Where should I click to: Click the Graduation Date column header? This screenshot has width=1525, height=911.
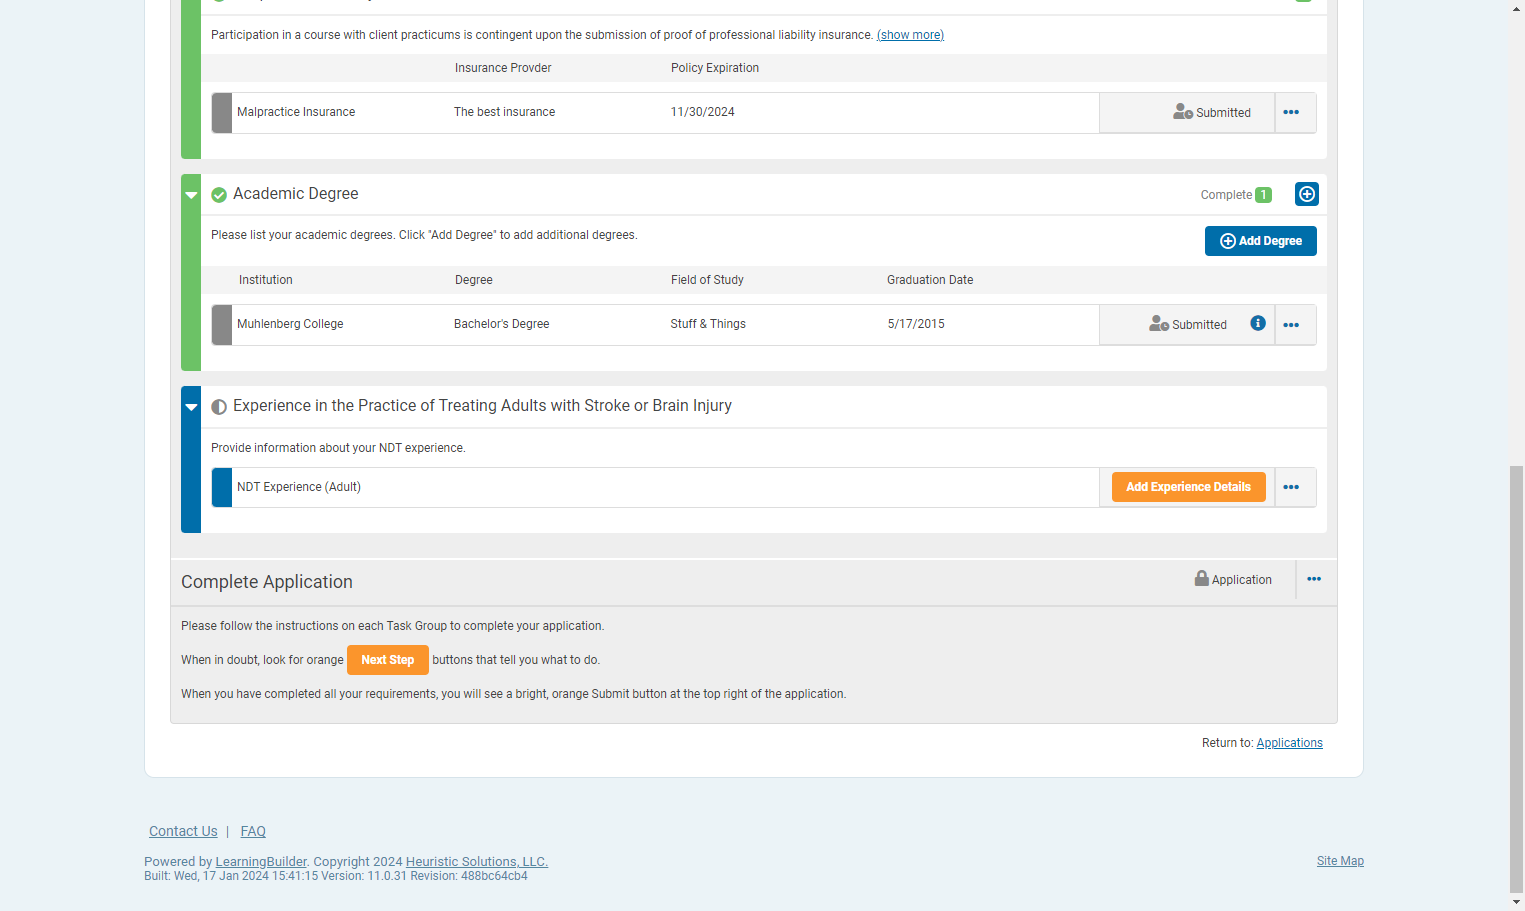click(x=930, y=280)
